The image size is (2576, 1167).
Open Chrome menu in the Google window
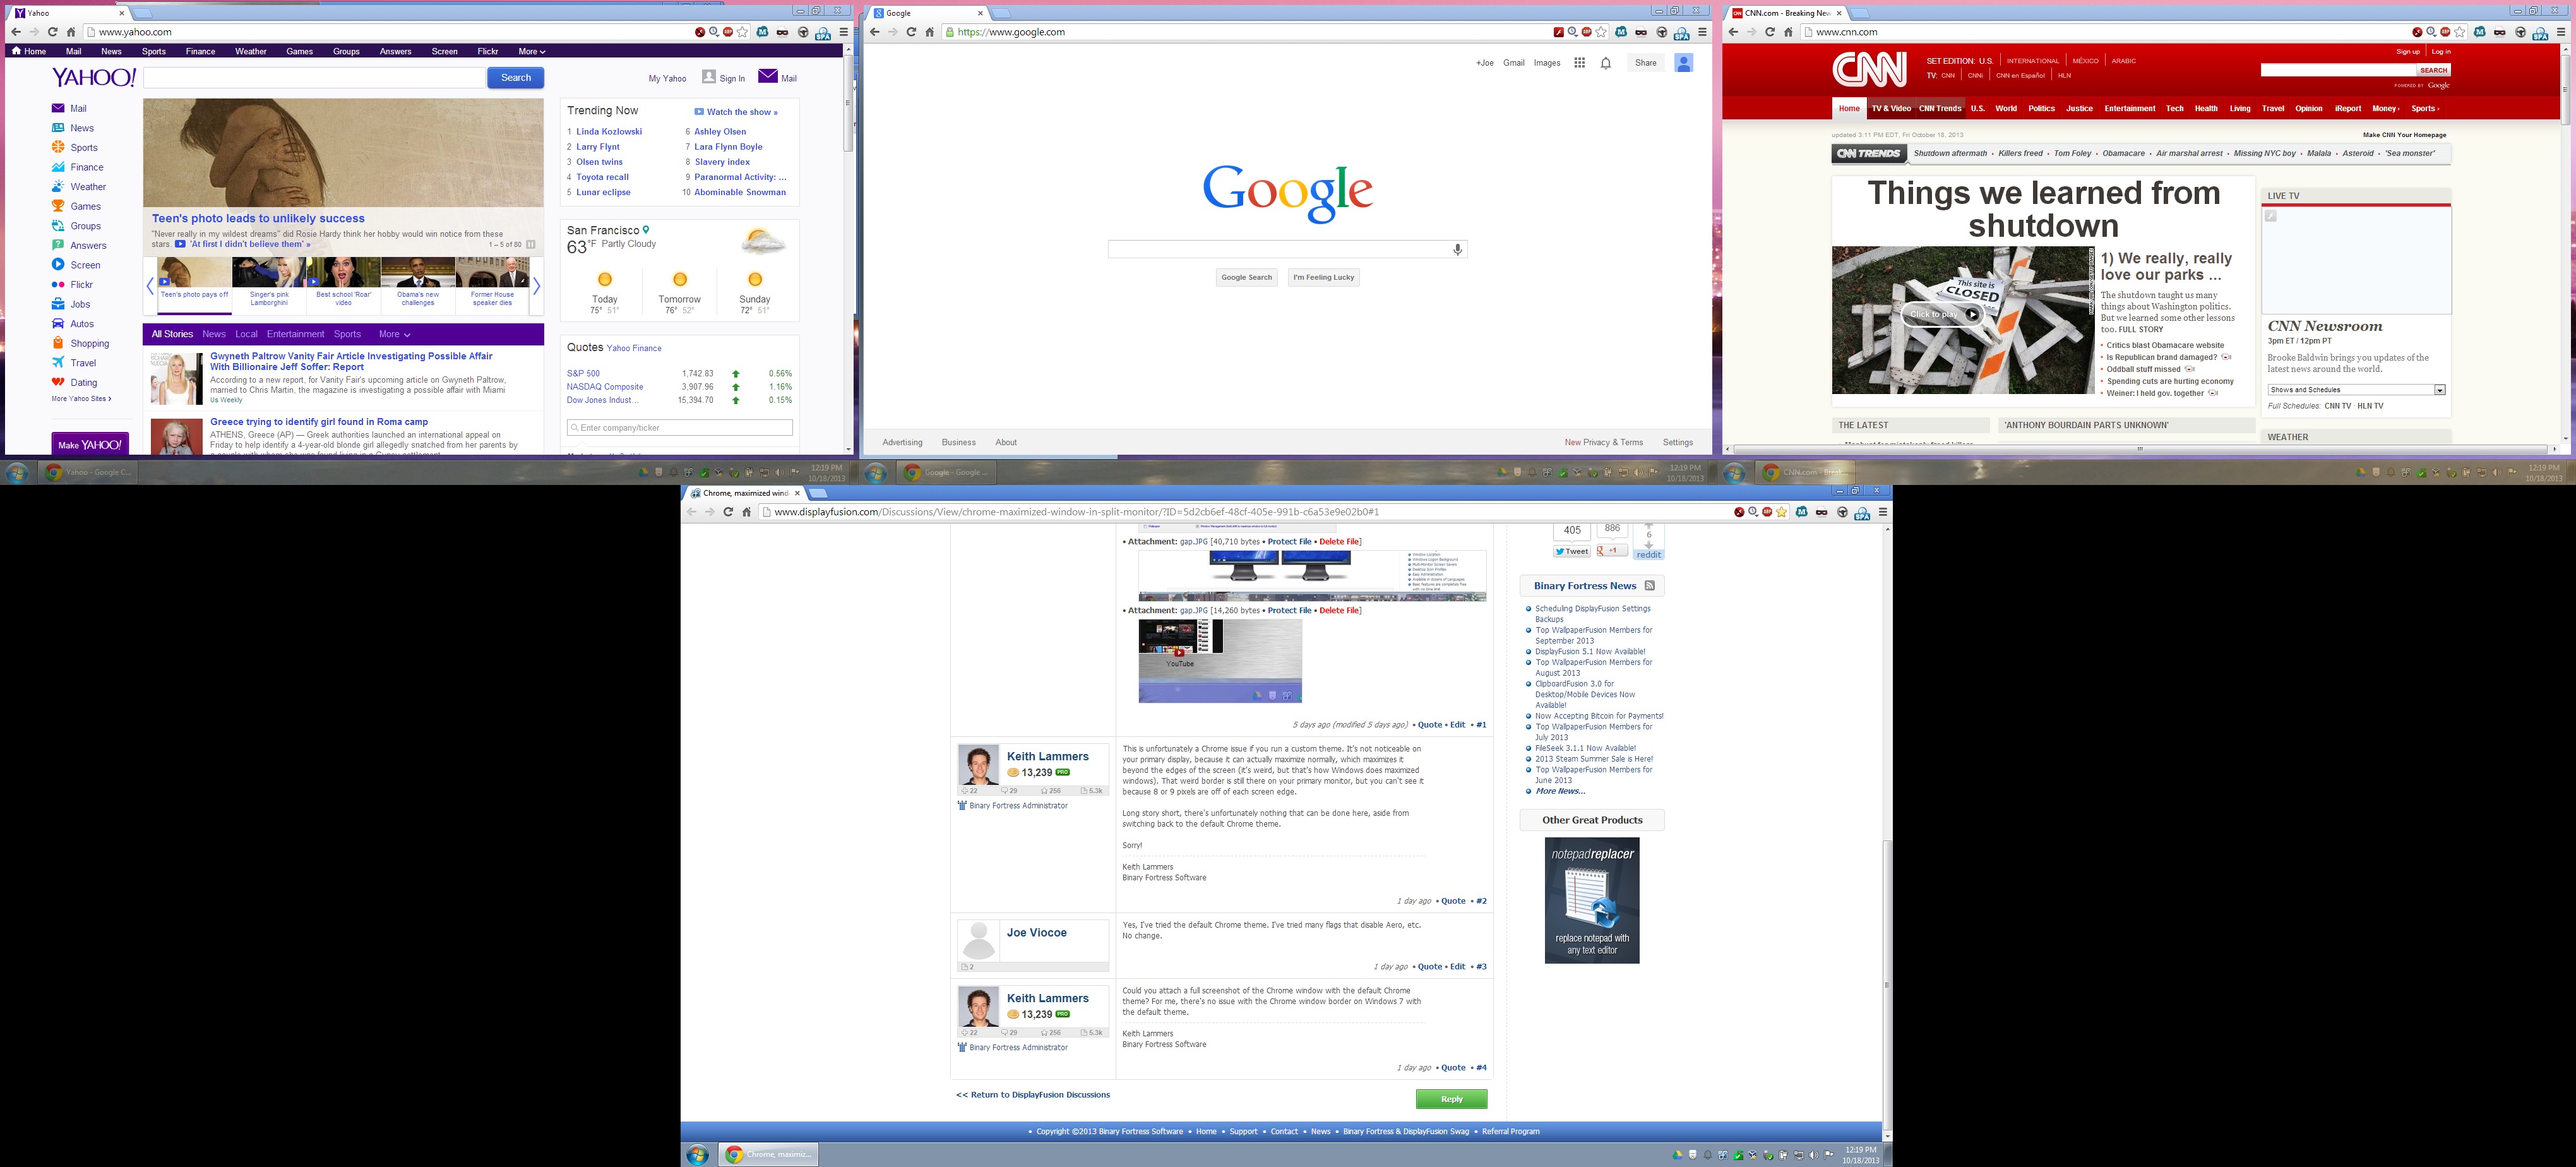click(1702, 32)
